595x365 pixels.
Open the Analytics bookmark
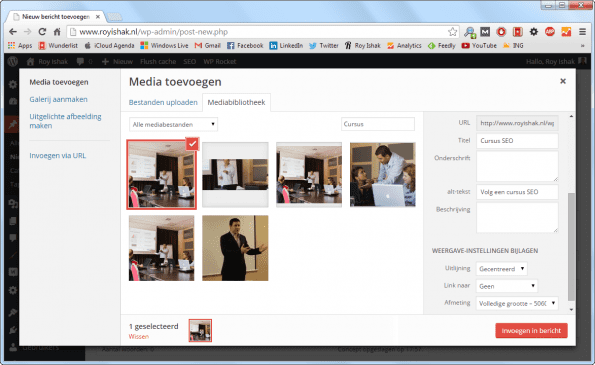point(404,46)
